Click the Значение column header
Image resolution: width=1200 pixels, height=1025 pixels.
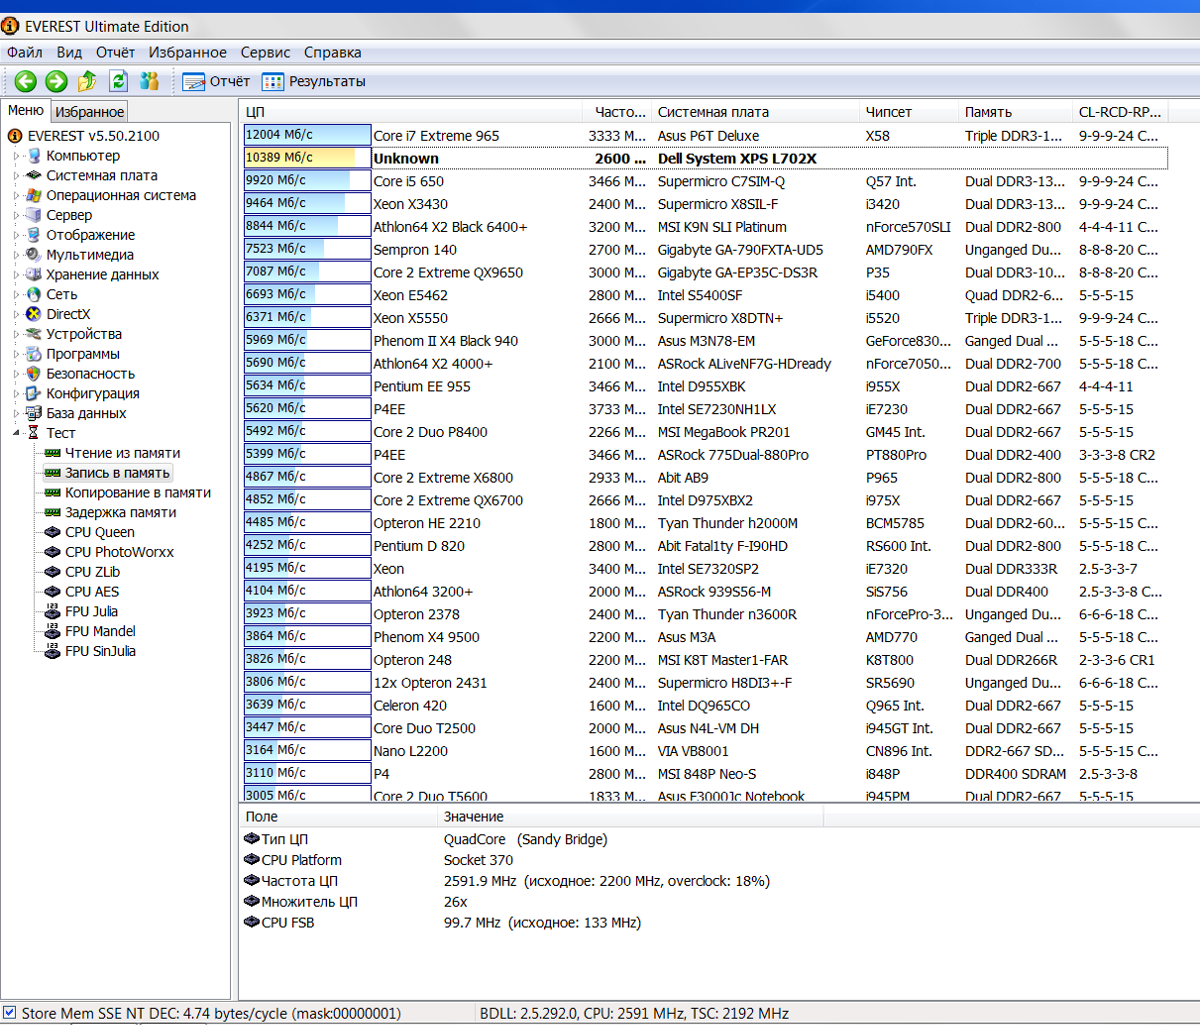point(630,817)
